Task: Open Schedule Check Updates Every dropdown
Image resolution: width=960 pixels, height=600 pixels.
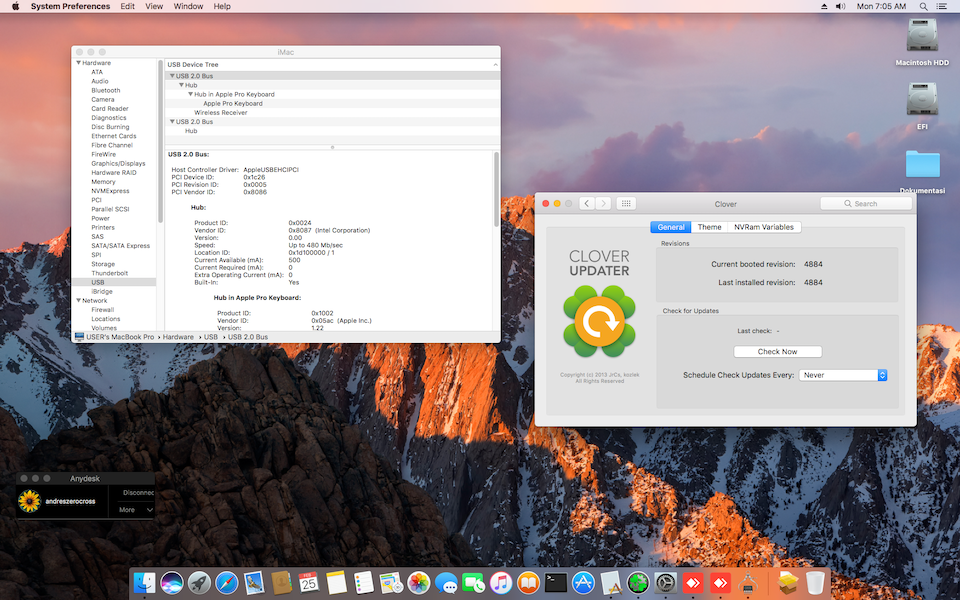Action: pyautogui.click(x=842, y=375)
